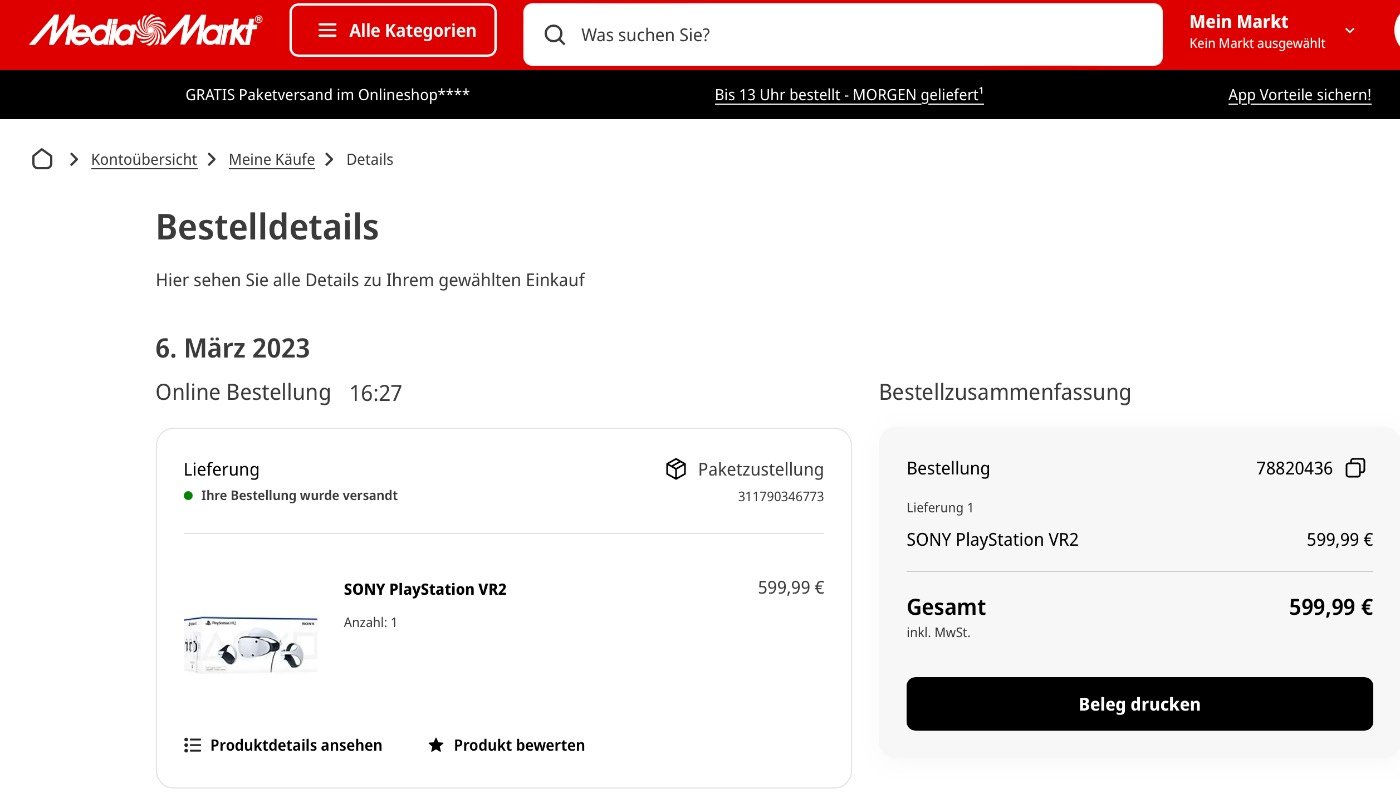Select tracking number 311790346773
This screenshot has height=801, width=1400.
pos(781,496)
